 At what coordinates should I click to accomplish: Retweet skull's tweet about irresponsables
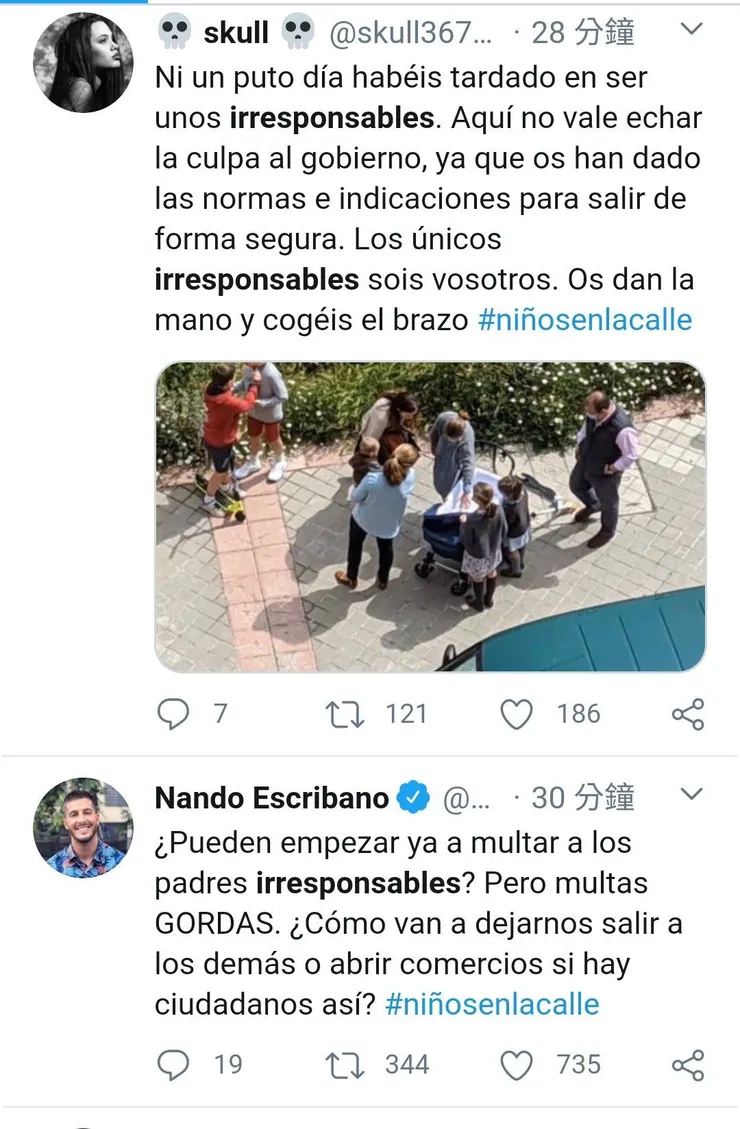coord(345,714)
